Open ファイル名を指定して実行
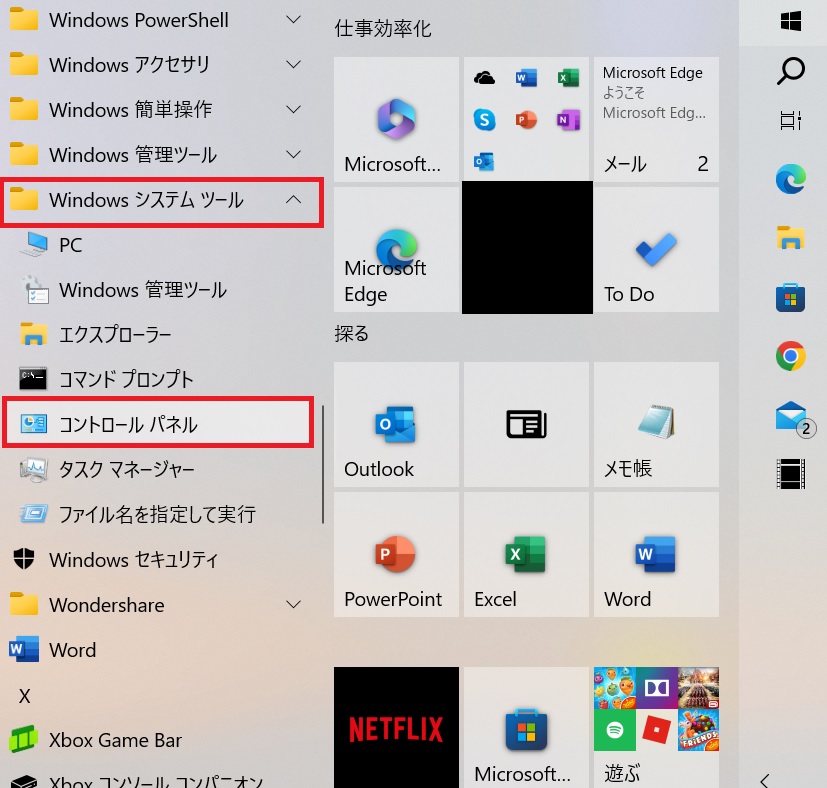The height and width of the screenshot is (788, 827). tap(161, 514)
